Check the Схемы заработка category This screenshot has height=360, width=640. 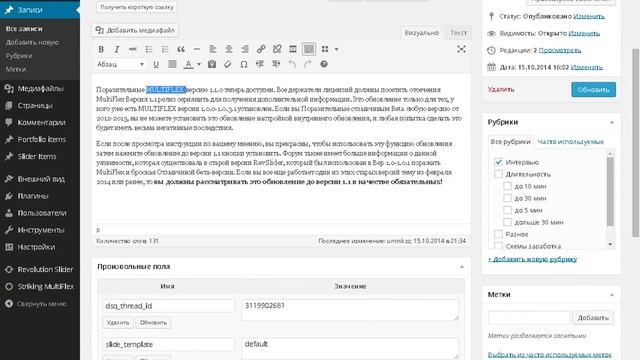tap(498, 246)
